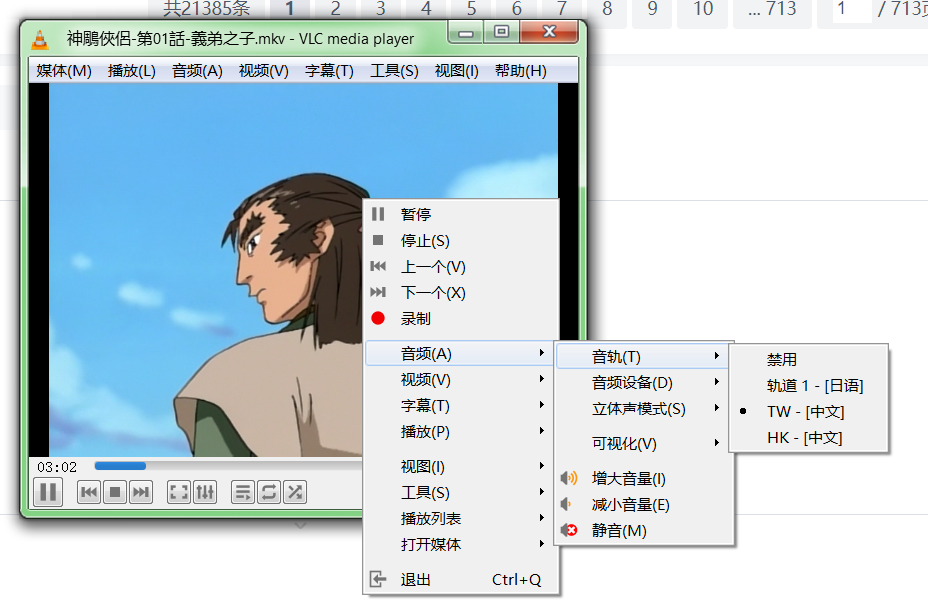Expand 字幕(T) submenu in context menu
The height and width of the screenshot is (606, 928).
coord(461,405)
